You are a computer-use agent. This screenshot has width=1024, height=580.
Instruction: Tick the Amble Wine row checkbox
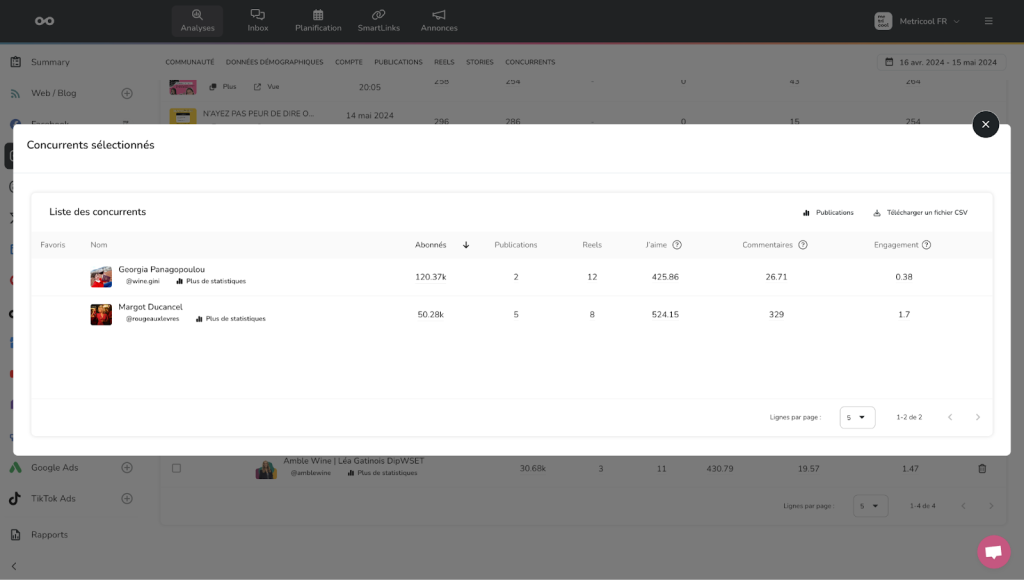[x=176, y=468]
